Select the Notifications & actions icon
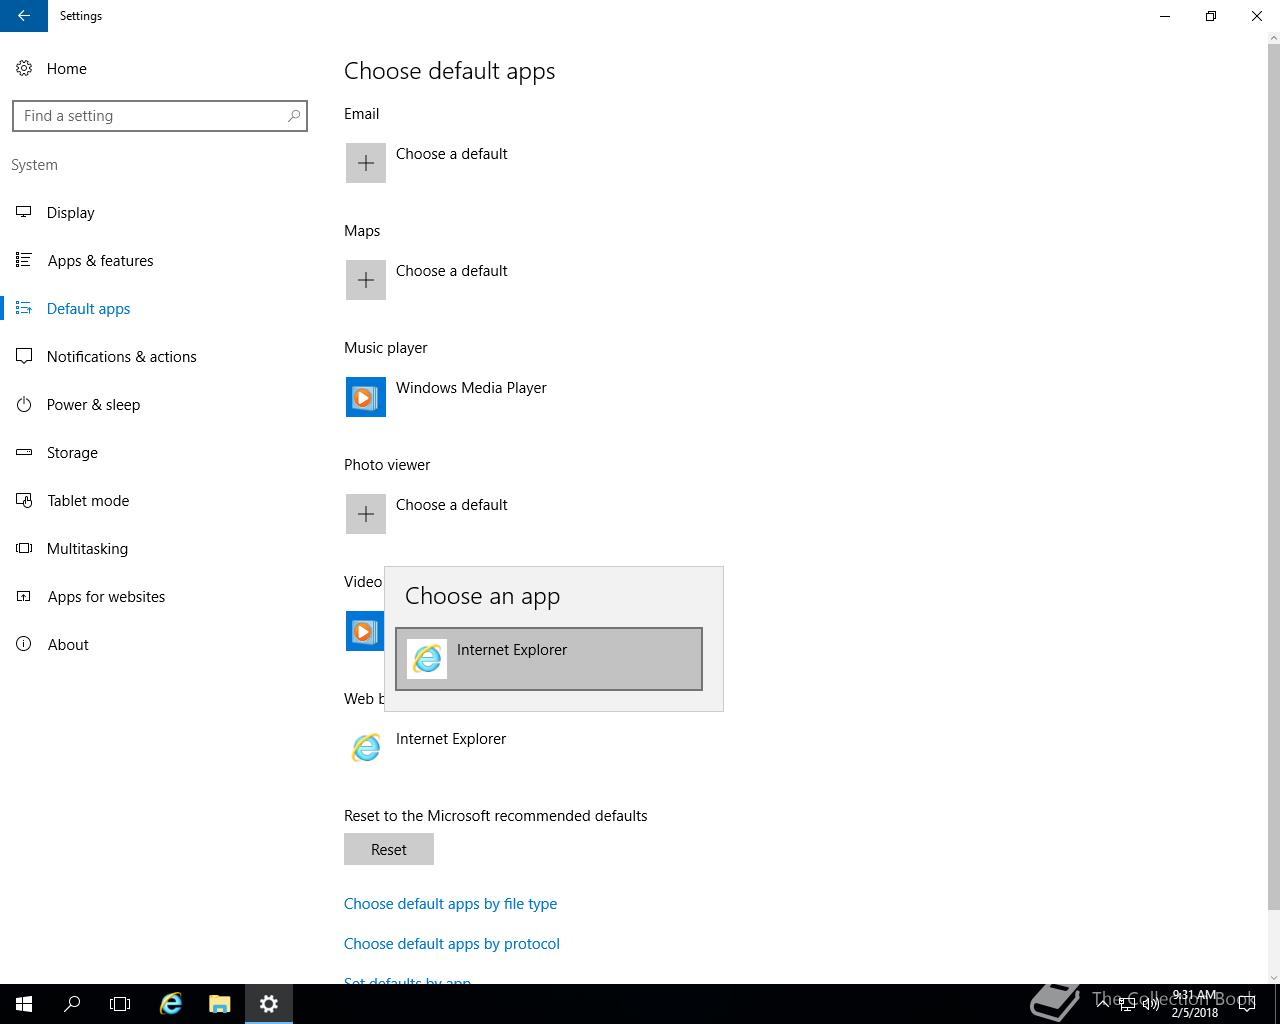The image size is (1280, 1024). click(24, 356)
